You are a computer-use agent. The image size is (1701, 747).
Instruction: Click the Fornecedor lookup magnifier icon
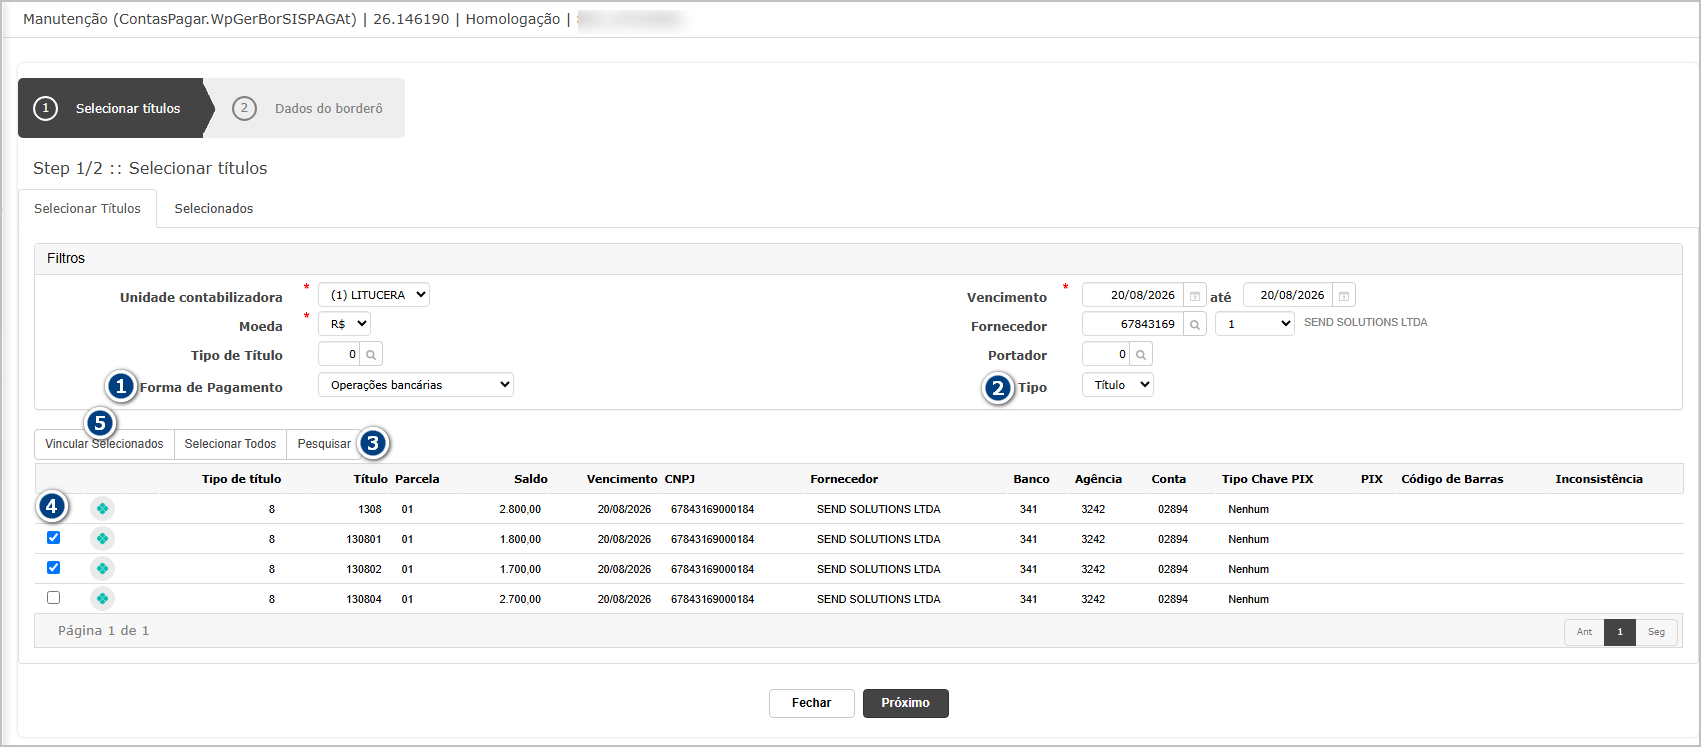click(x=1194, y=325)
